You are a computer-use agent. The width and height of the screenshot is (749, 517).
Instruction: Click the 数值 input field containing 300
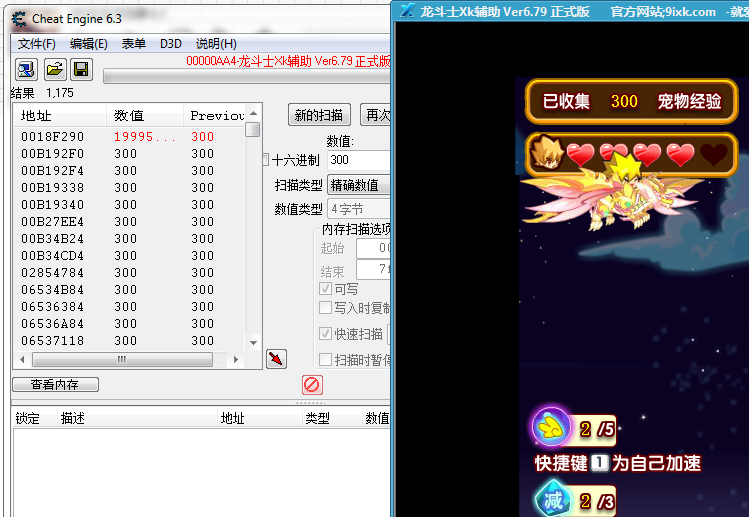coord(359,160)
